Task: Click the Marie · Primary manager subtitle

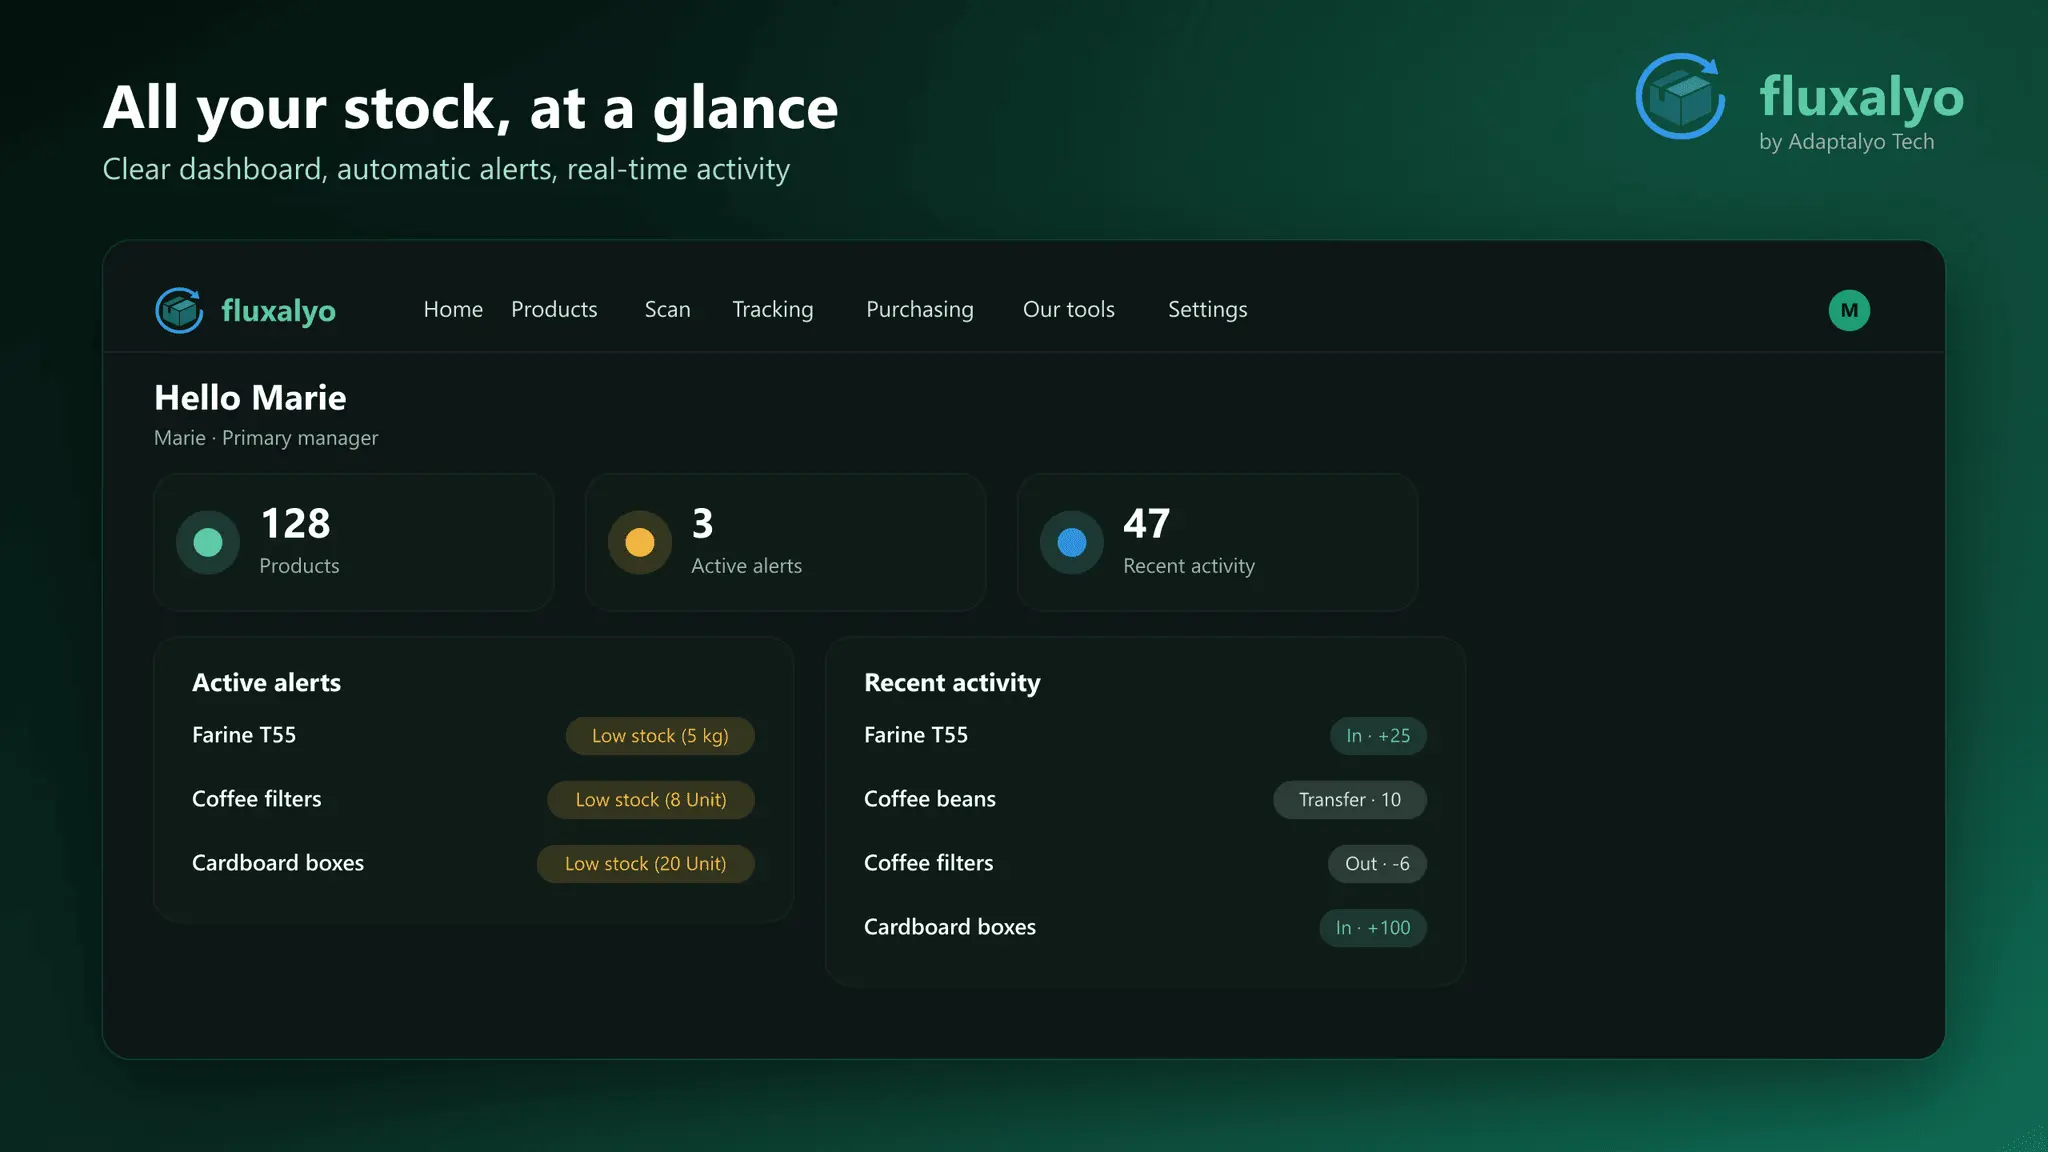Action: click(266, 438)
